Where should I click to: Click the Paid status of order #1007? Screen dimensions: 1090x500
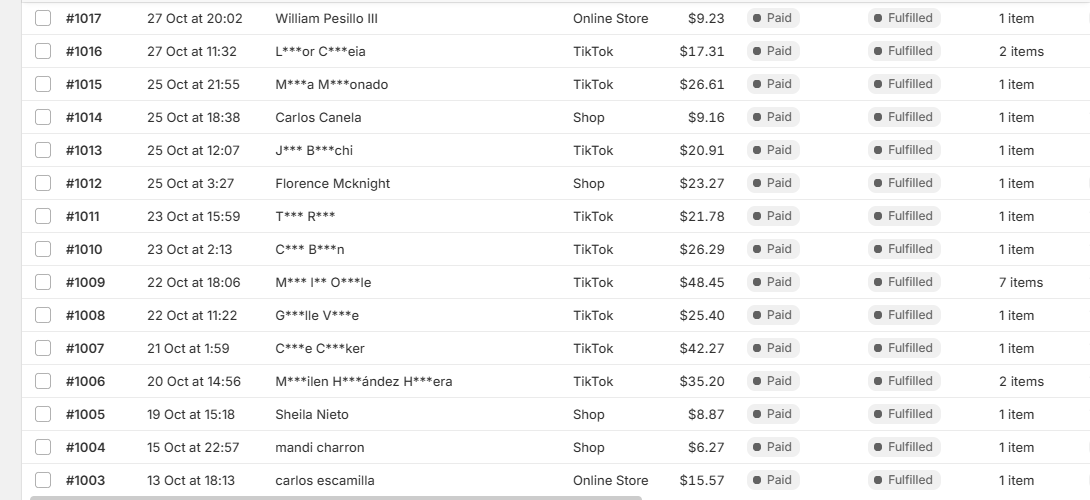point(773,348)
